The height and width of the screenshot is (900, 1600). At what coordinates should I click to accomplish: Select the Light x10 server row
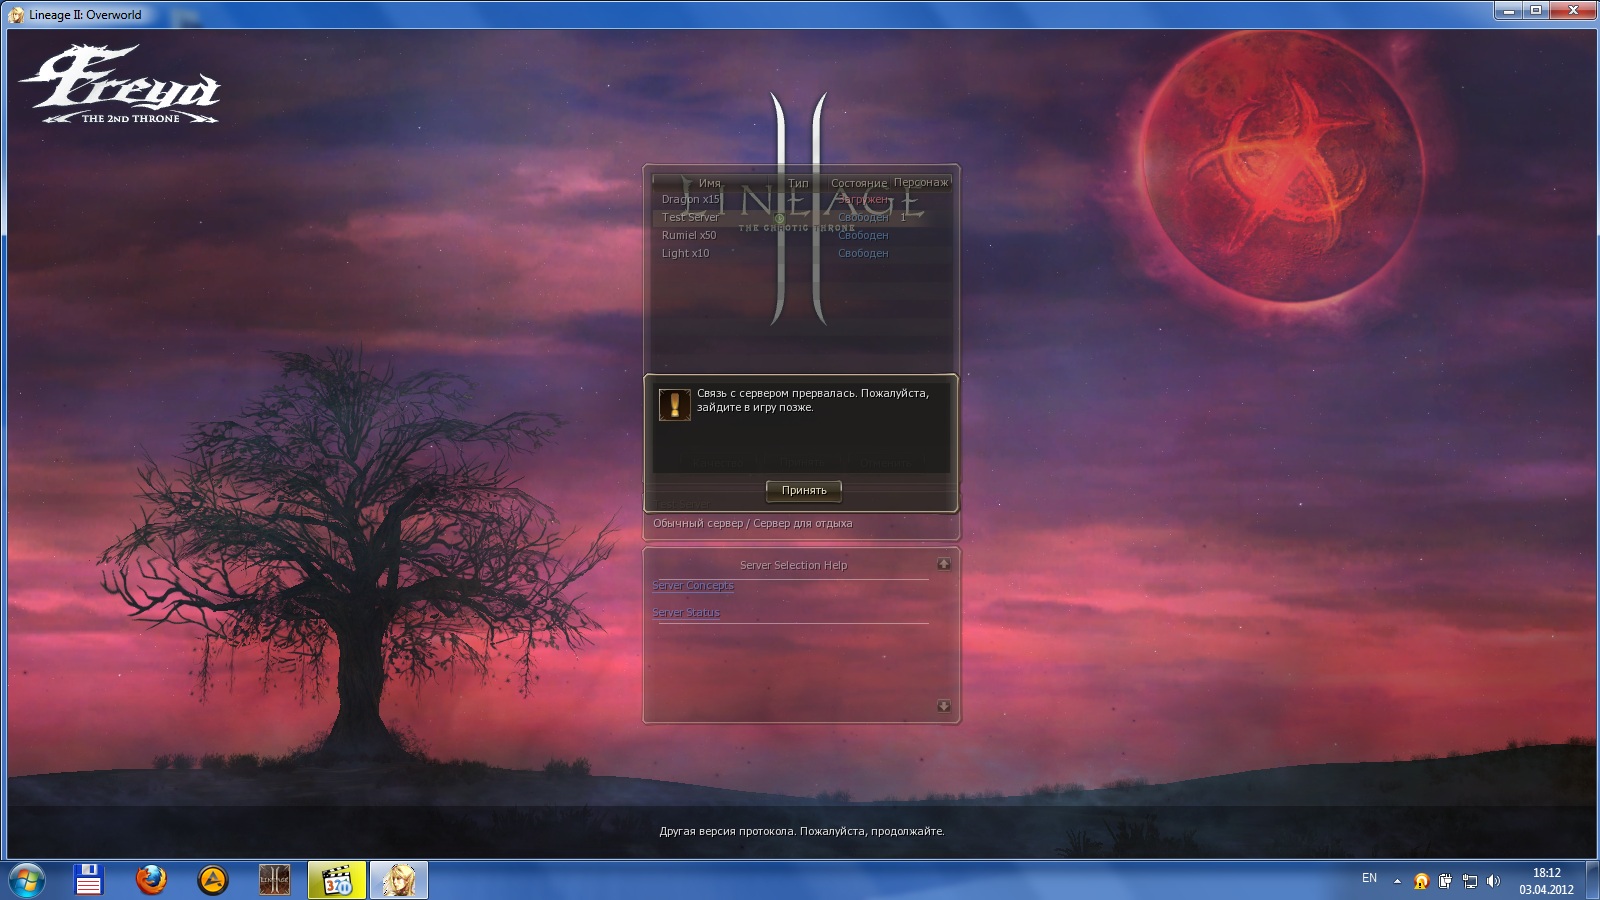(x=801, y=253)
